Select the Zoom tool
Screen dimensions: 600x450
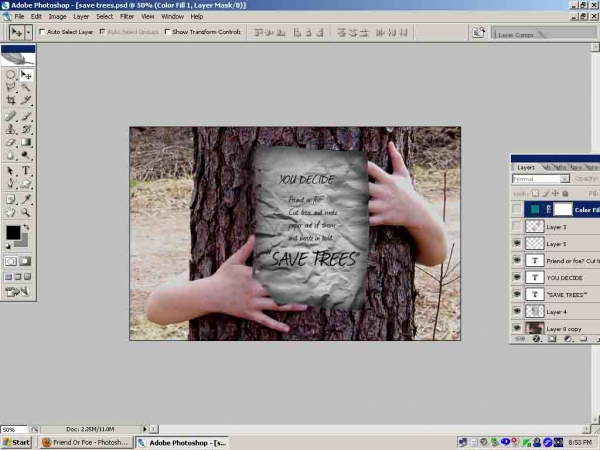(26, 212)
